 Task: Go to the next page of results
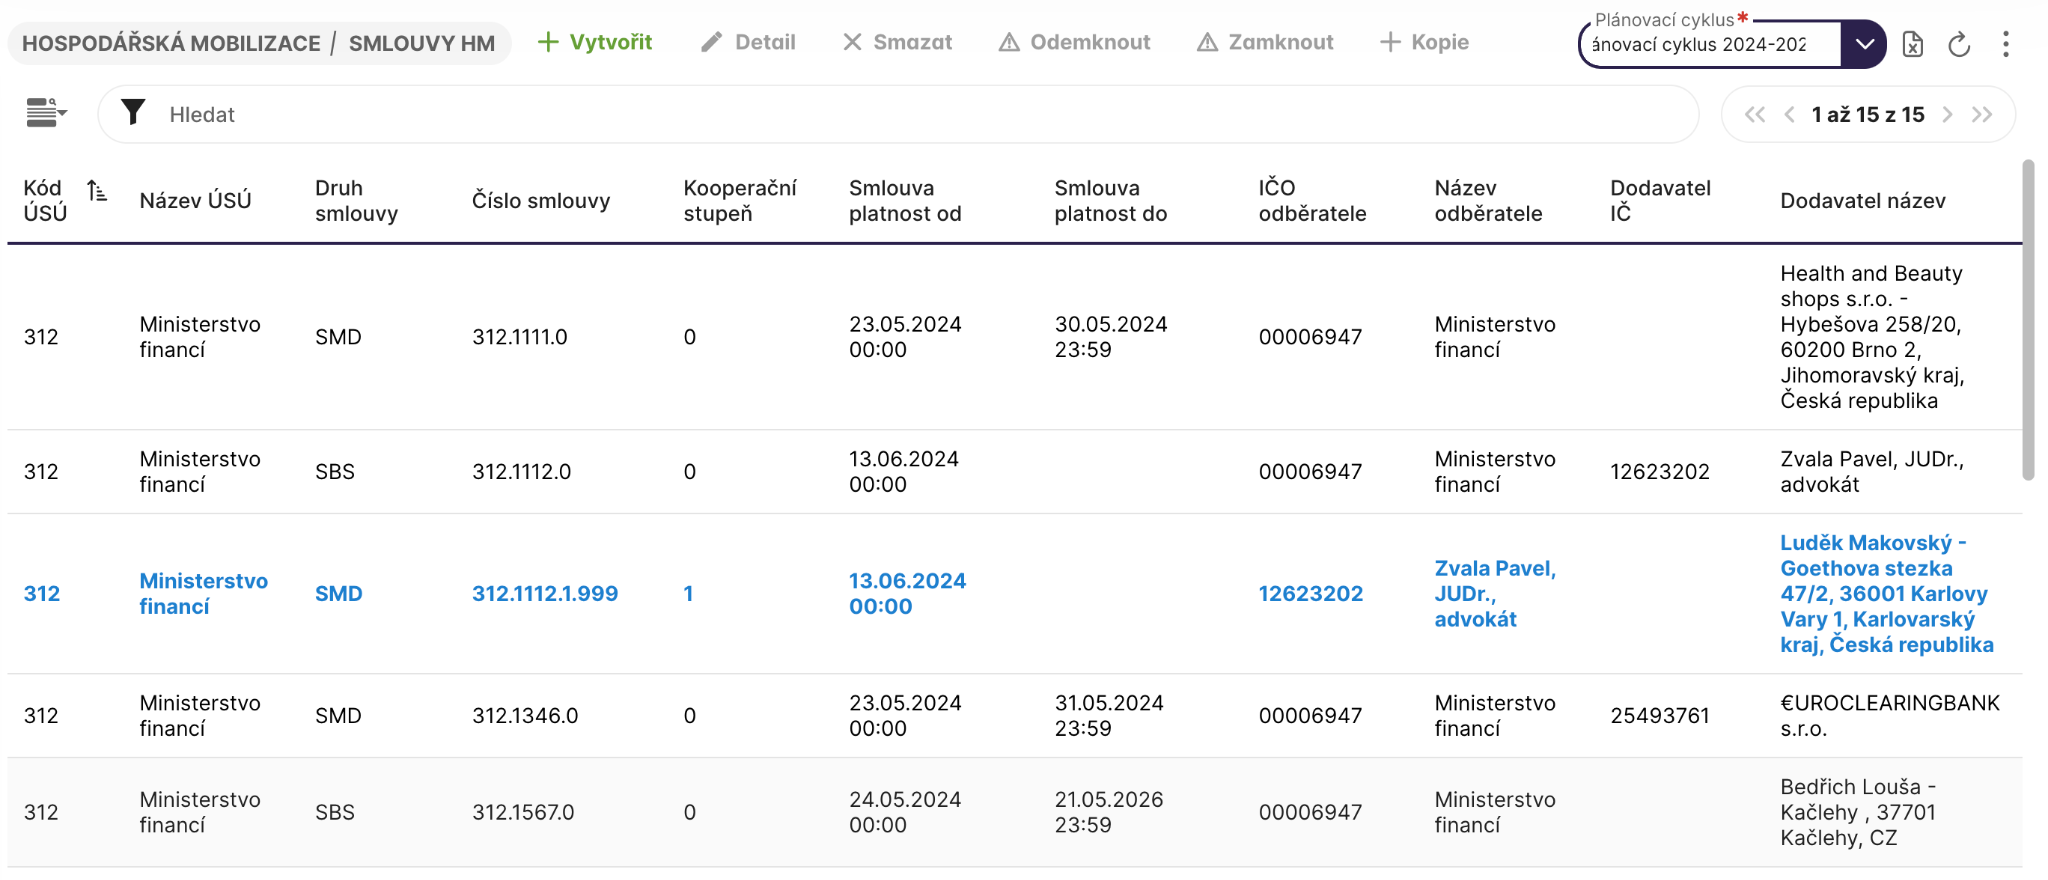click(x=1947, y=115)
